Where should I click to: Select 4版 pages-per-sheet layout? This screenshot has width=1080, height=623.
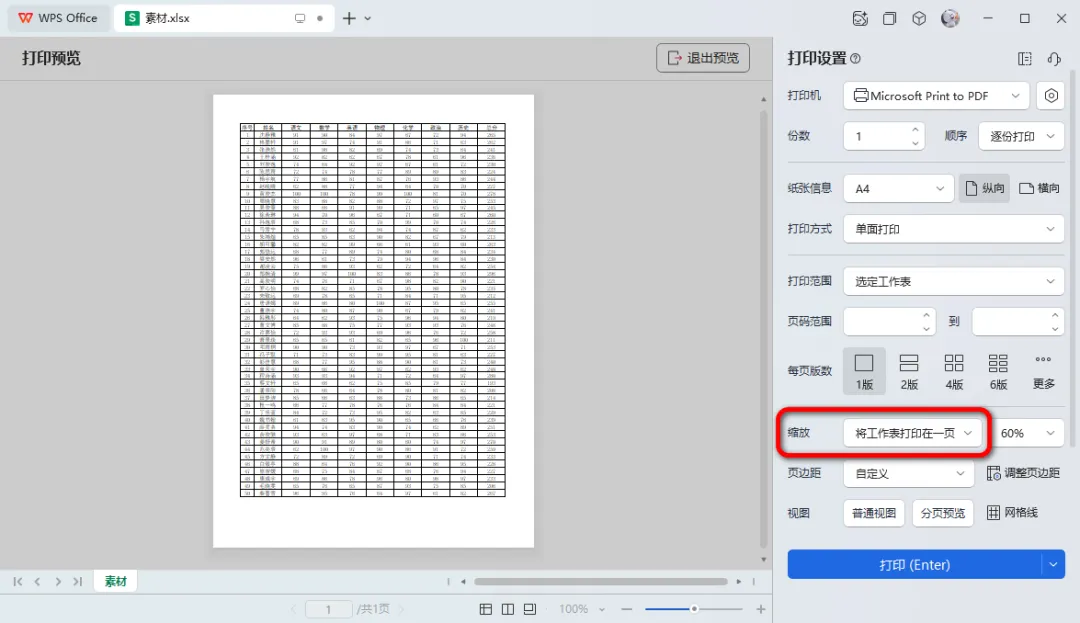[954, 371]
